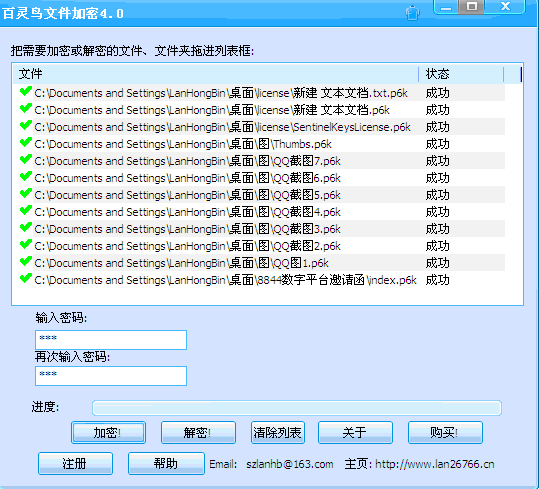Viewport: 539px width, 489px height.
Task: Focus the 输入密码 password field
Action: (x=111, y=340)
